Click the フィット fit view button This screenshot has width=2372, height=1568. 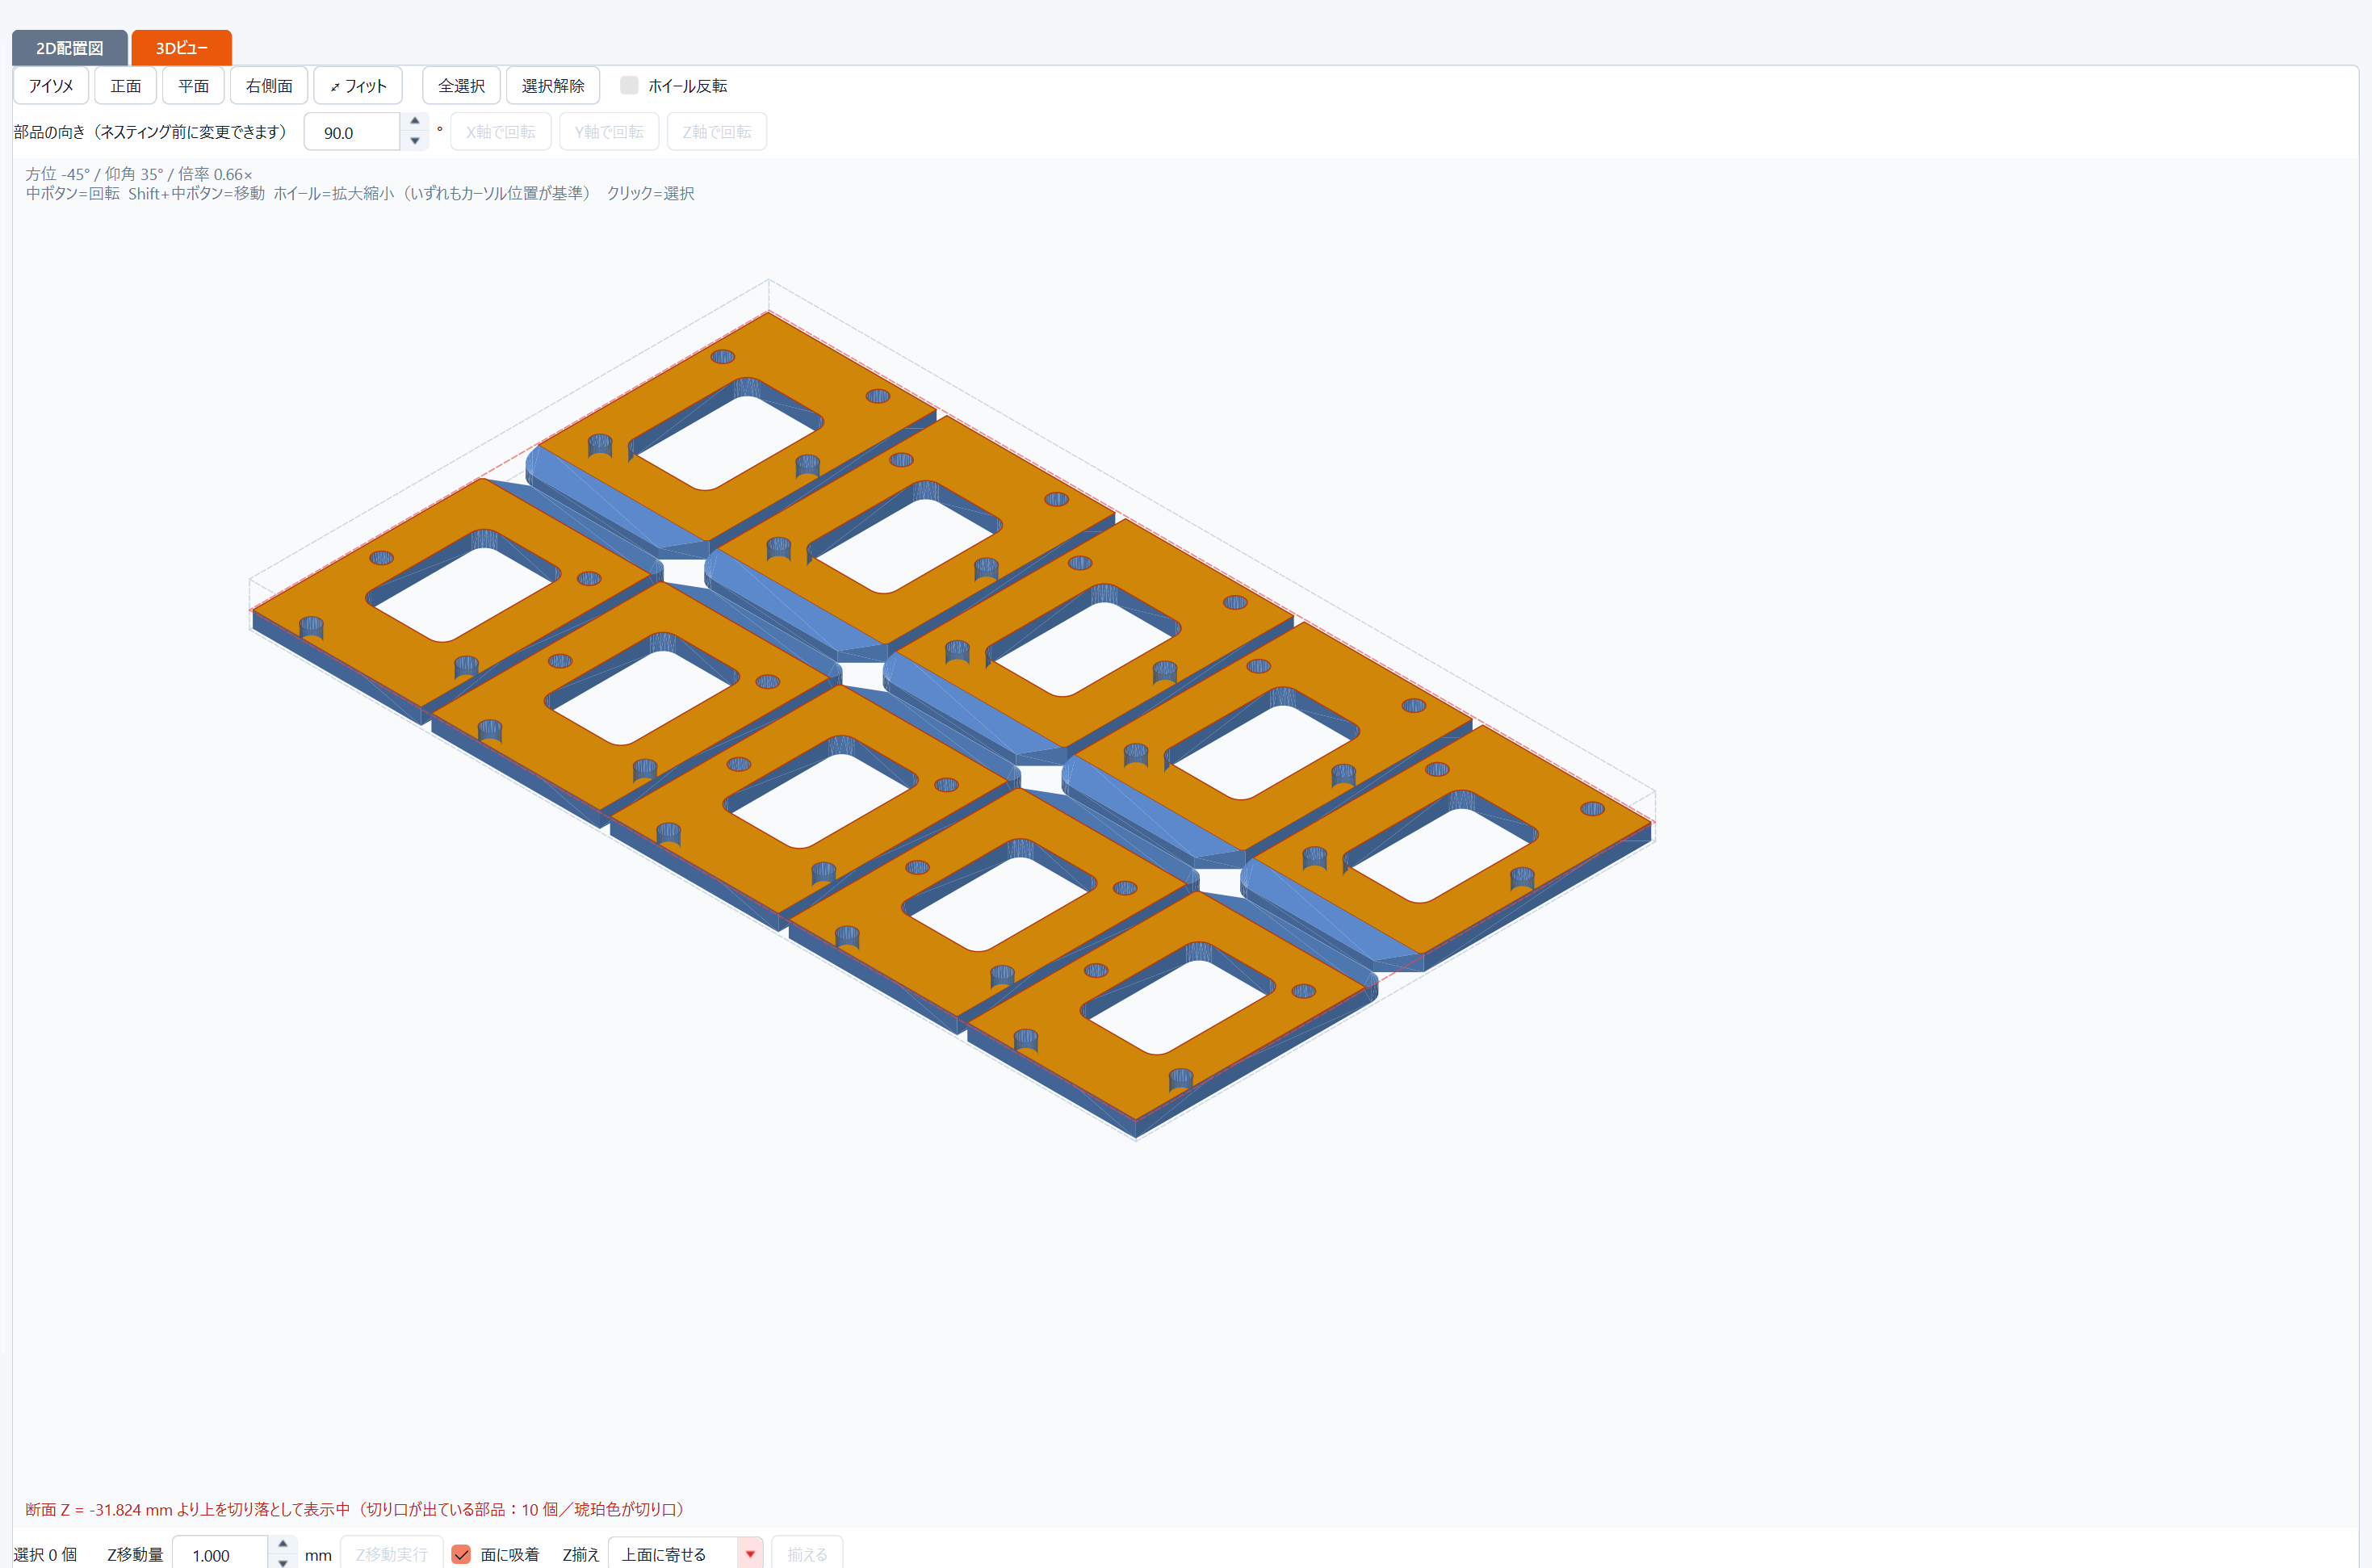[358, 86]
